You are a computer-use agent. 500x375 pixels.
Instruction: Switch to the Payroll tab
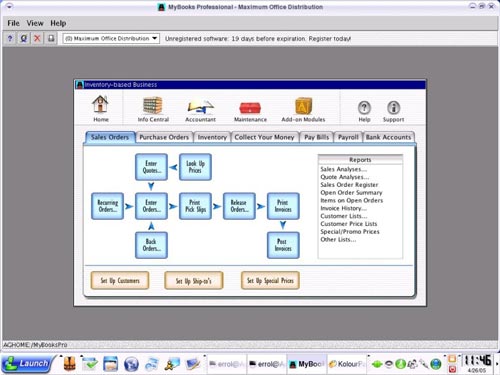[x=348, y=137]
